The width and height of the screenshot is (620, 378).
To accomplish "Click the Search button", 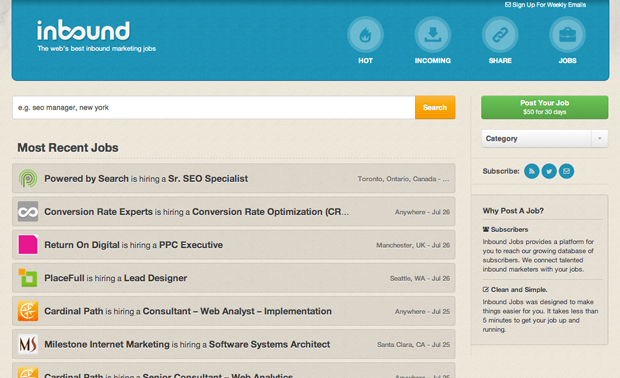I will tap(435, 107).
